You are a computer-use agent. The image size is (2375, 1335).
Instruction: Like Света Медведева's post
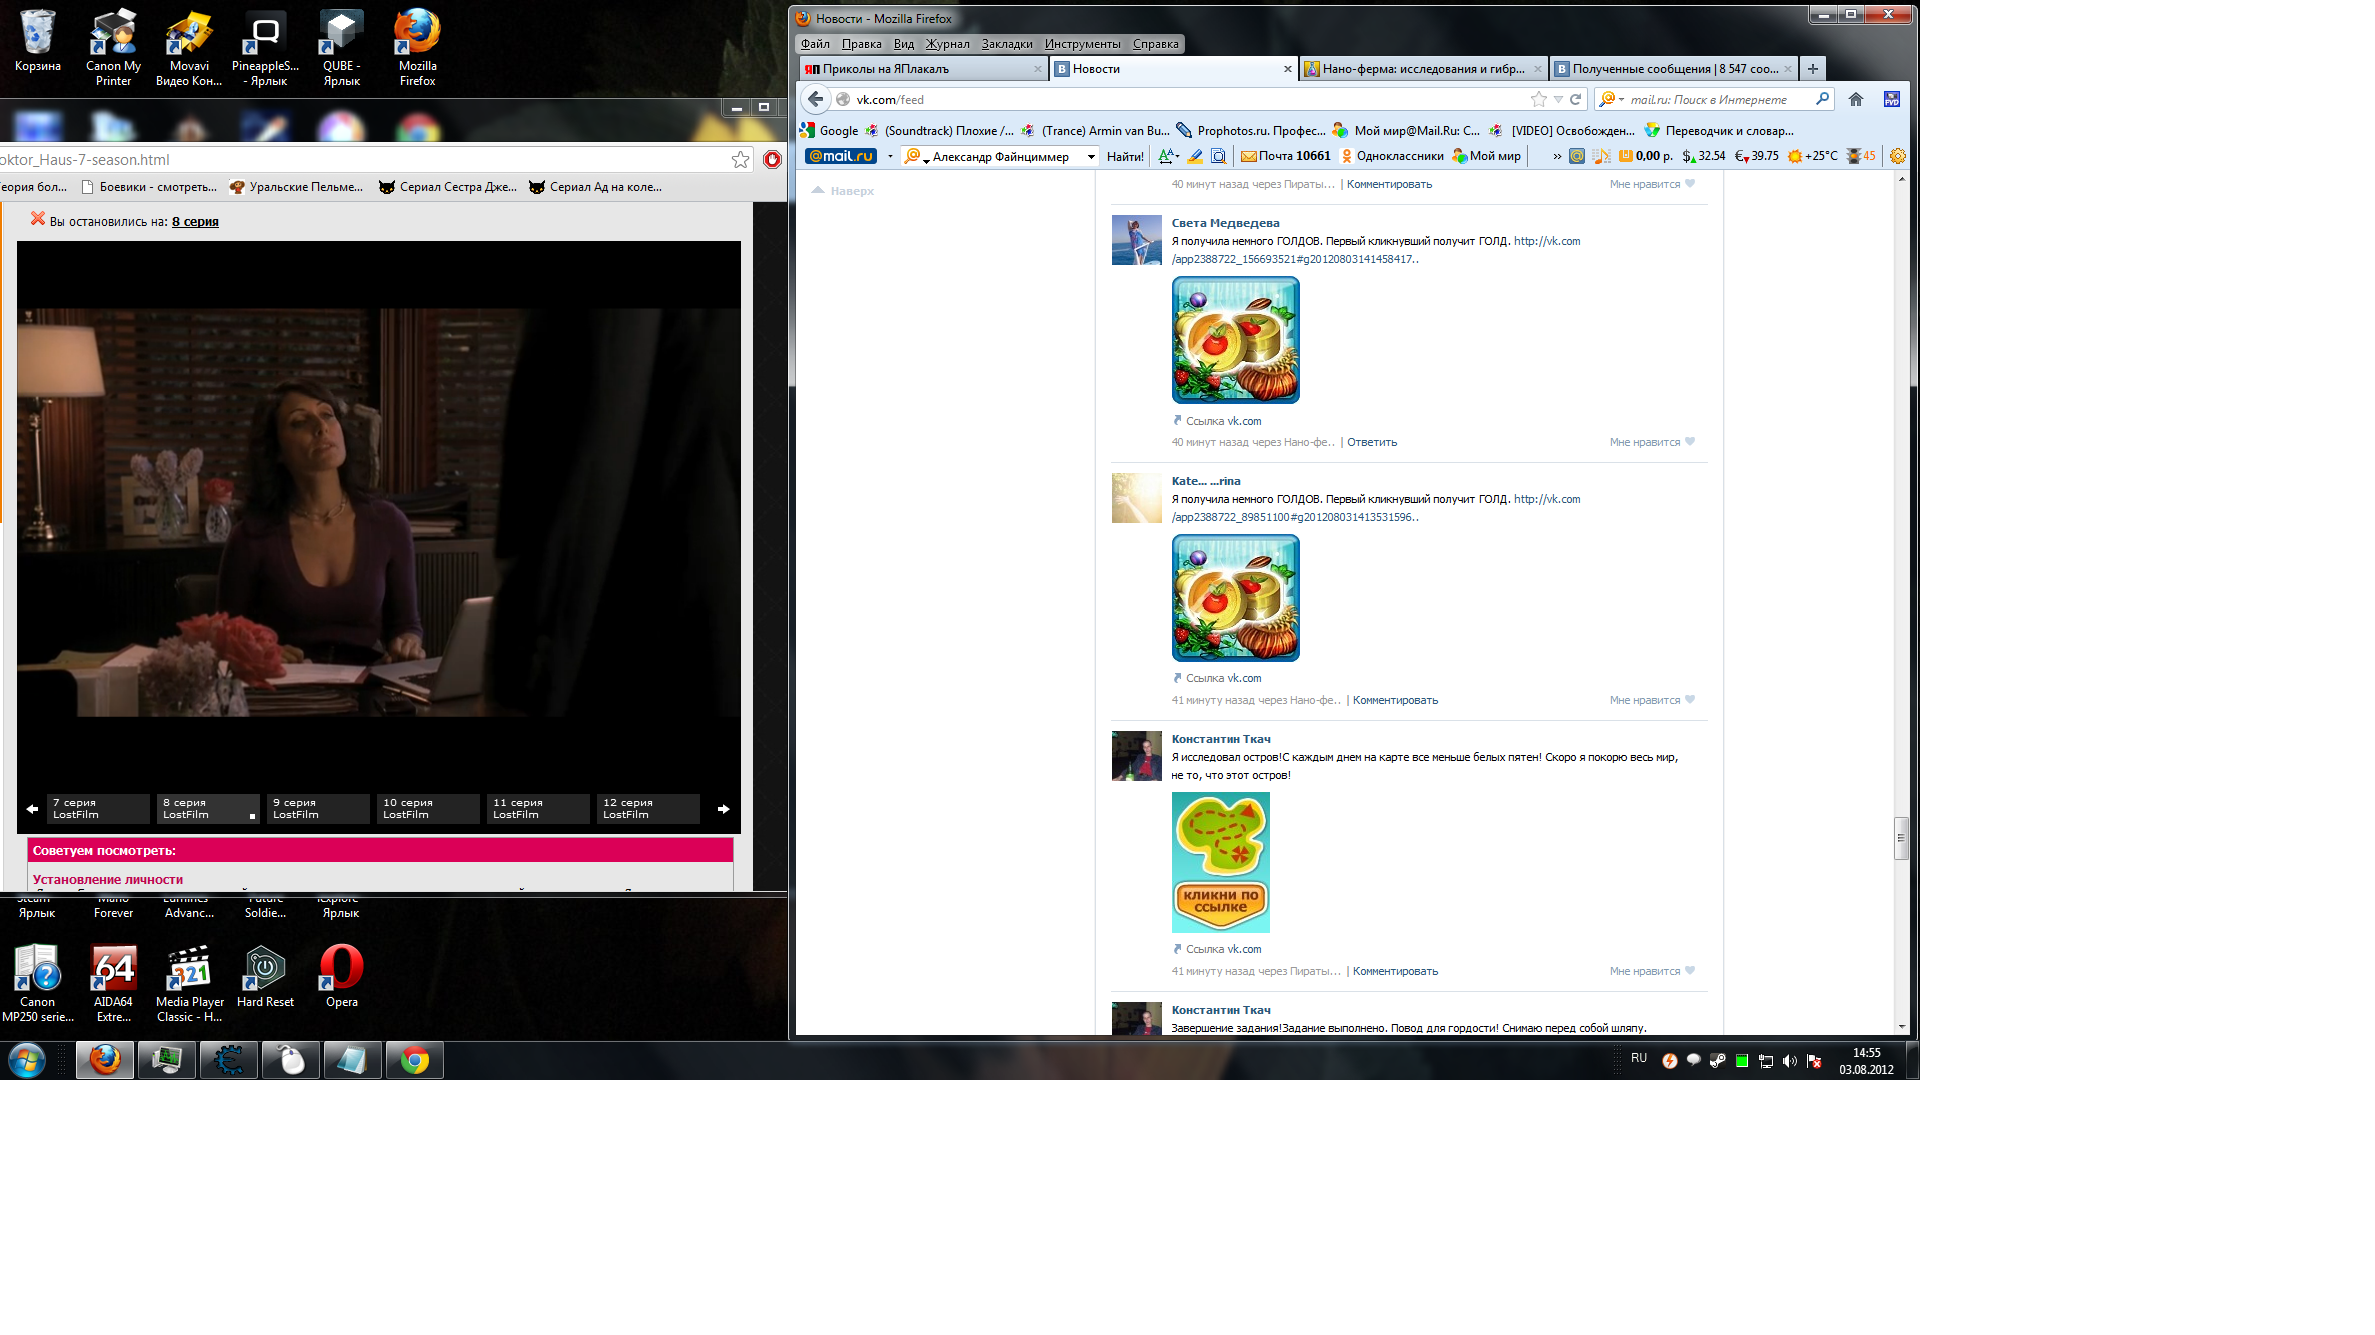click(1652, 442)
